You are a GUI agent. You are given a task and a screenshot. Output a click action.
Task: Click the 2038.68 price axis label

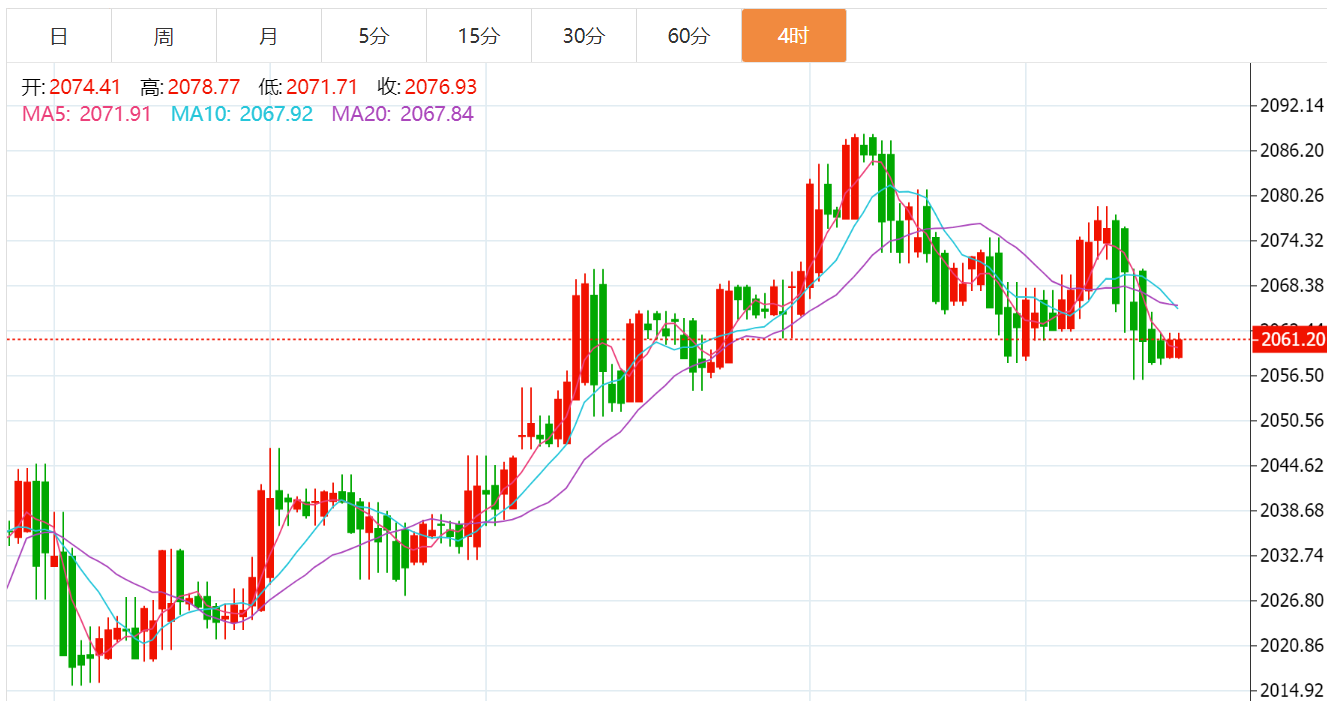click(1293, 510)
